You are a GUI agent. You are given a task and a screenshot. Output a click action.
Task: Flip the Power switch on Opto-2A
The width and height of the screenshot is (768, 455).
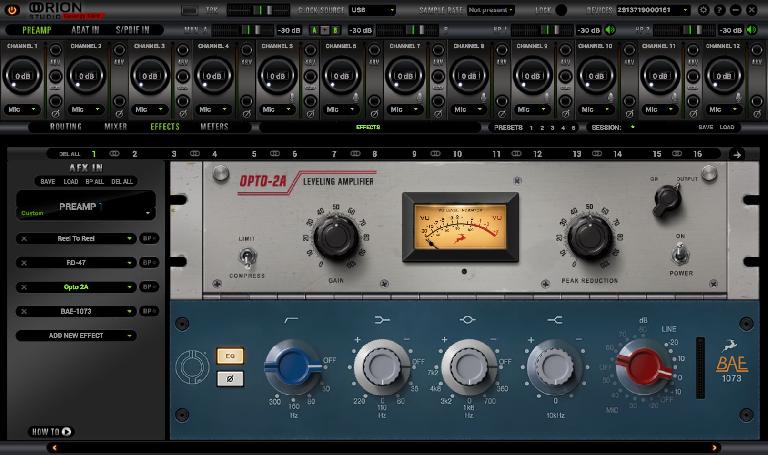point(681,254)
